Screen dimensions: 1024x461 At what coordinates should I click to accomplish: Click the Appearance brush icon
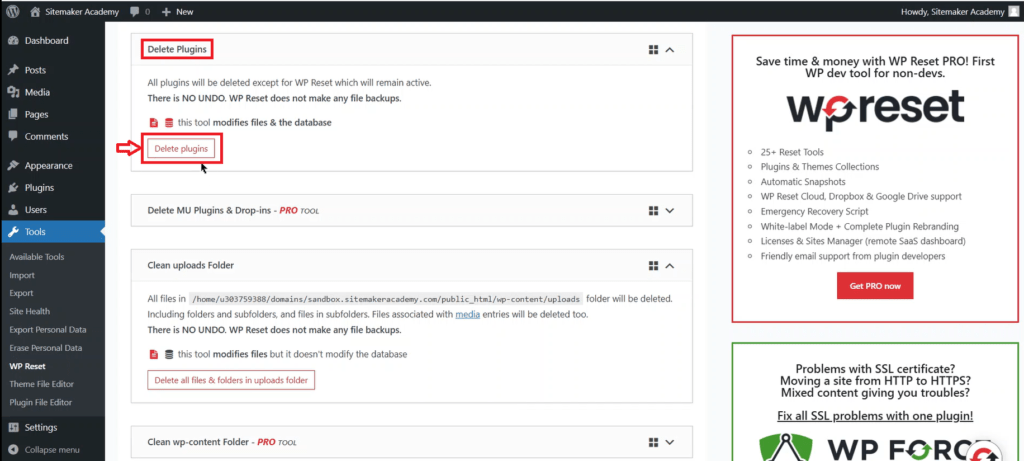coord(13,165)
